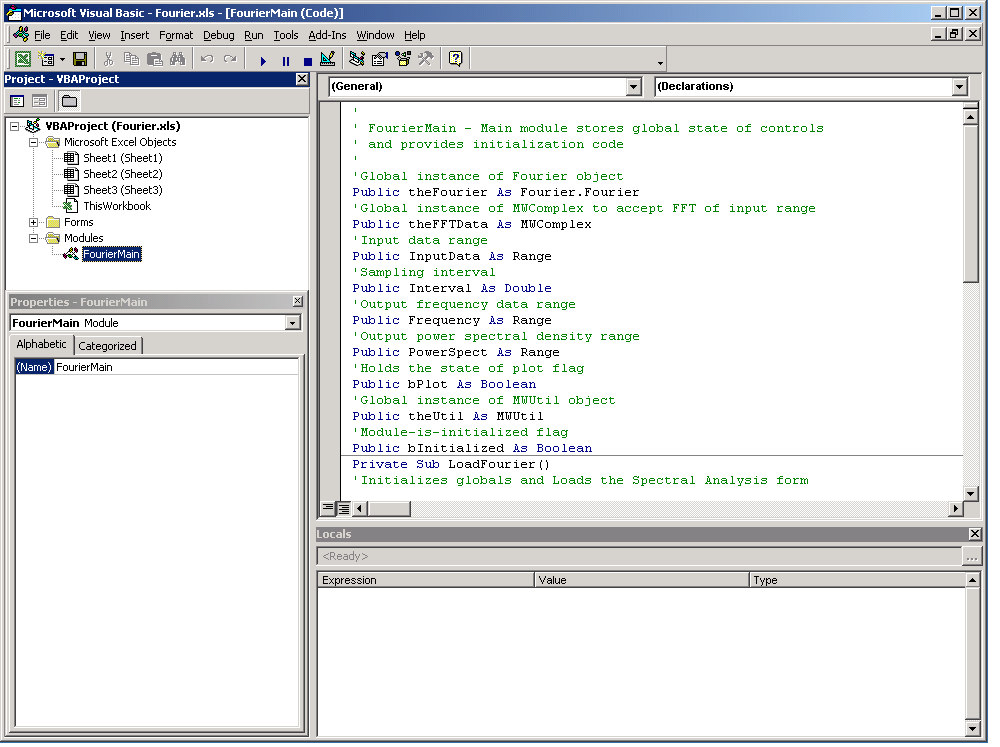Run the macro with the play icon
The width and height of the screenshot is (1000, 747).
pyautogui.click(x=263, y=61)
